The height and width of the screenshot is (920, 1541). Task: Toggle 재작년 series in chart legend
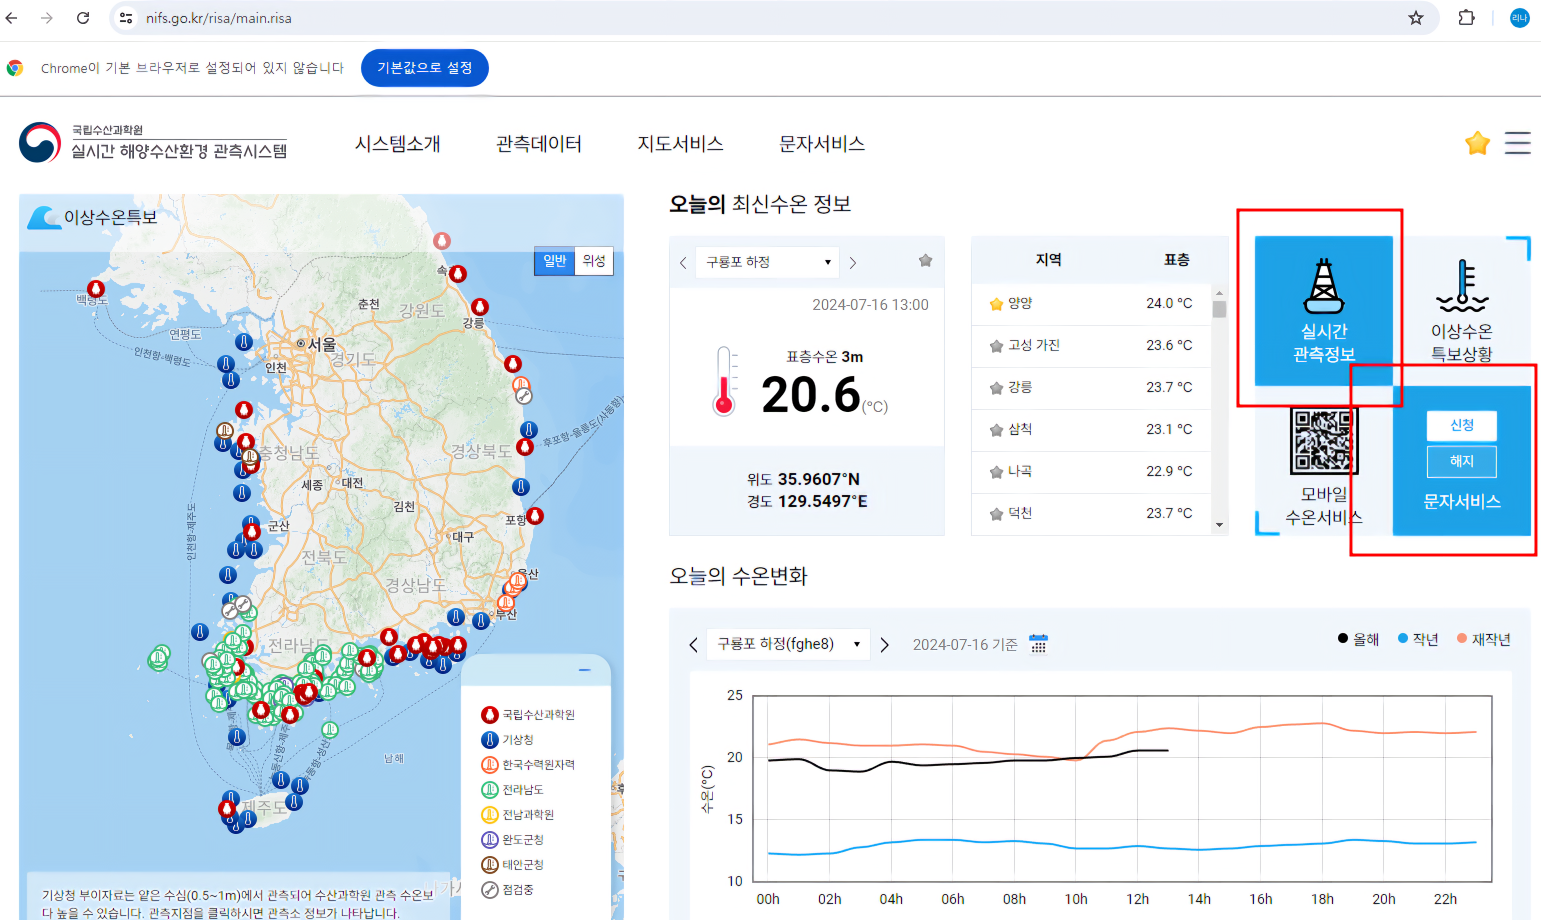click(1484, 639)
